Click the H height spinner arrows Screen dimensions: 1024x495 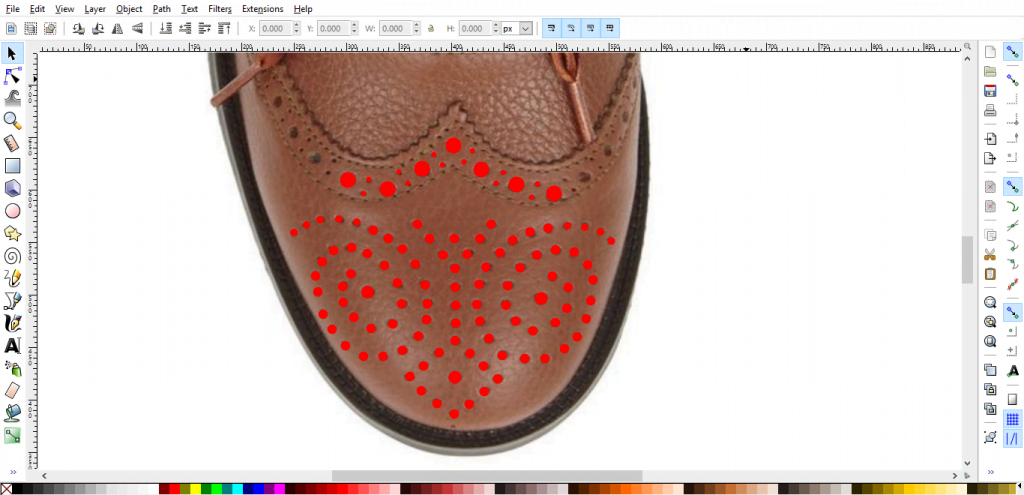pyautogui.click(x=496, y=29)
